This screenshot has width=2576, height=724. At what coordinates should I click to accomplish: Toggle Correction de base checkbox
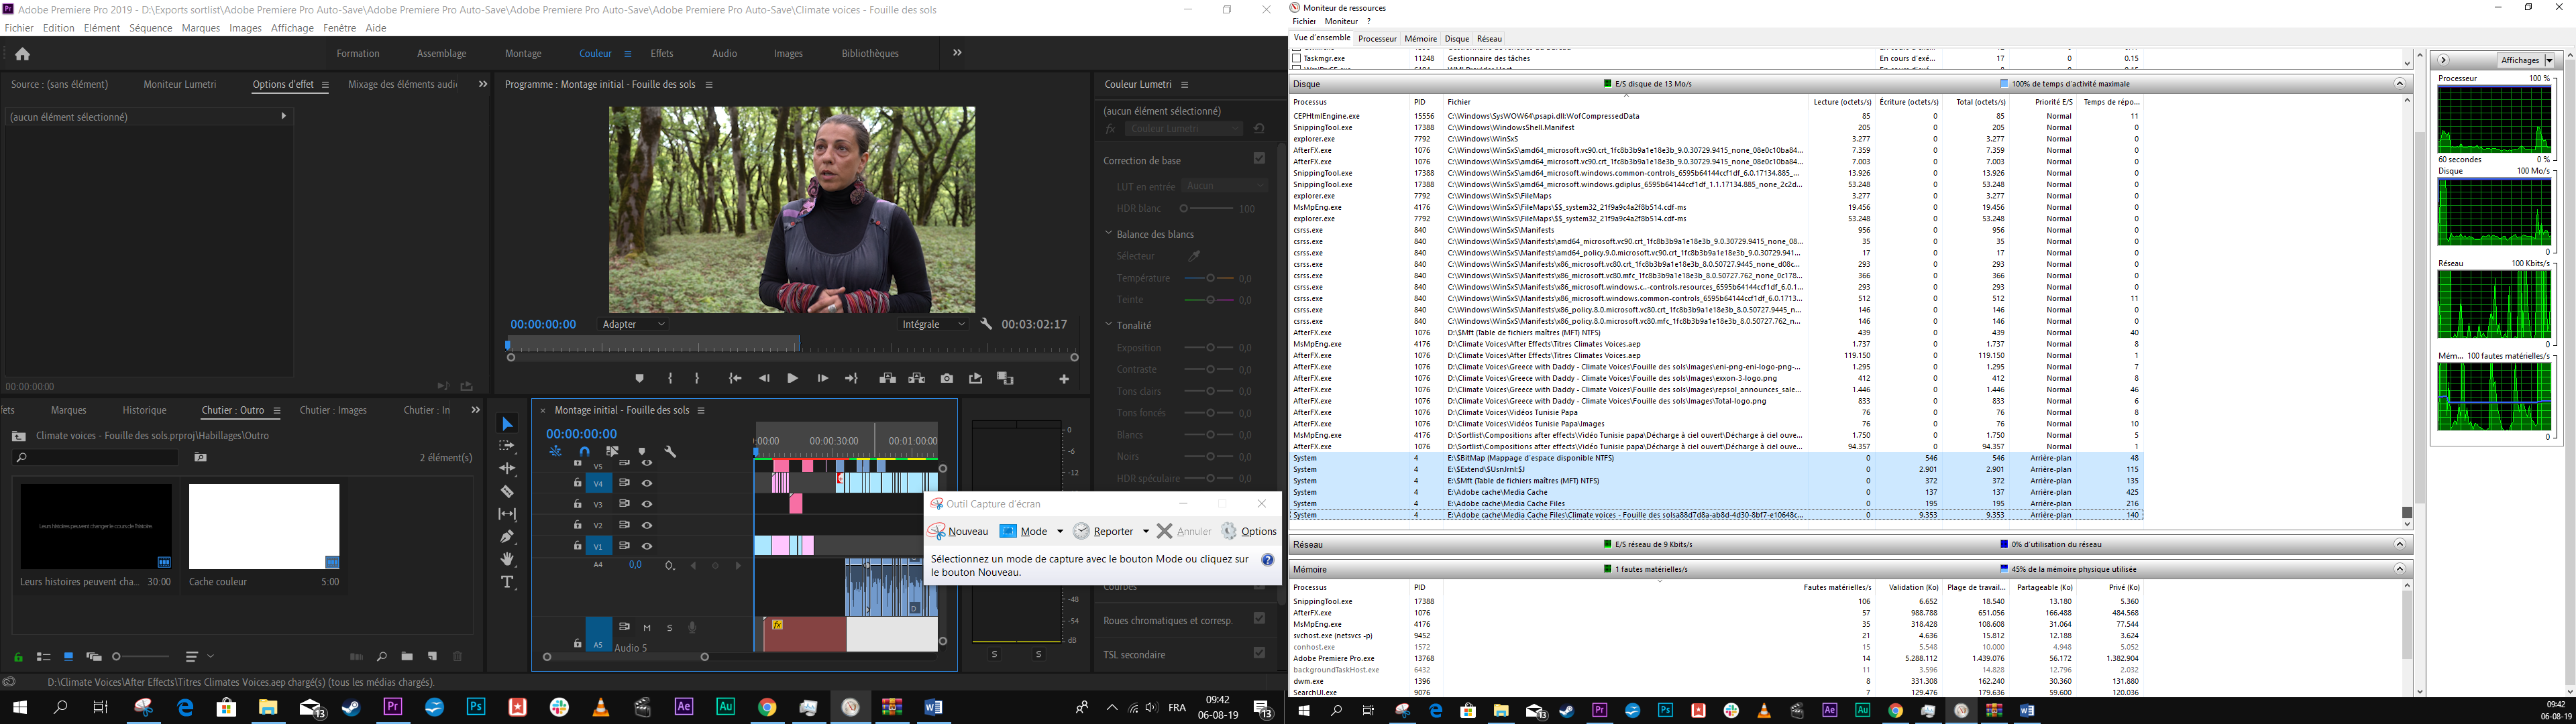(1259, 158)
